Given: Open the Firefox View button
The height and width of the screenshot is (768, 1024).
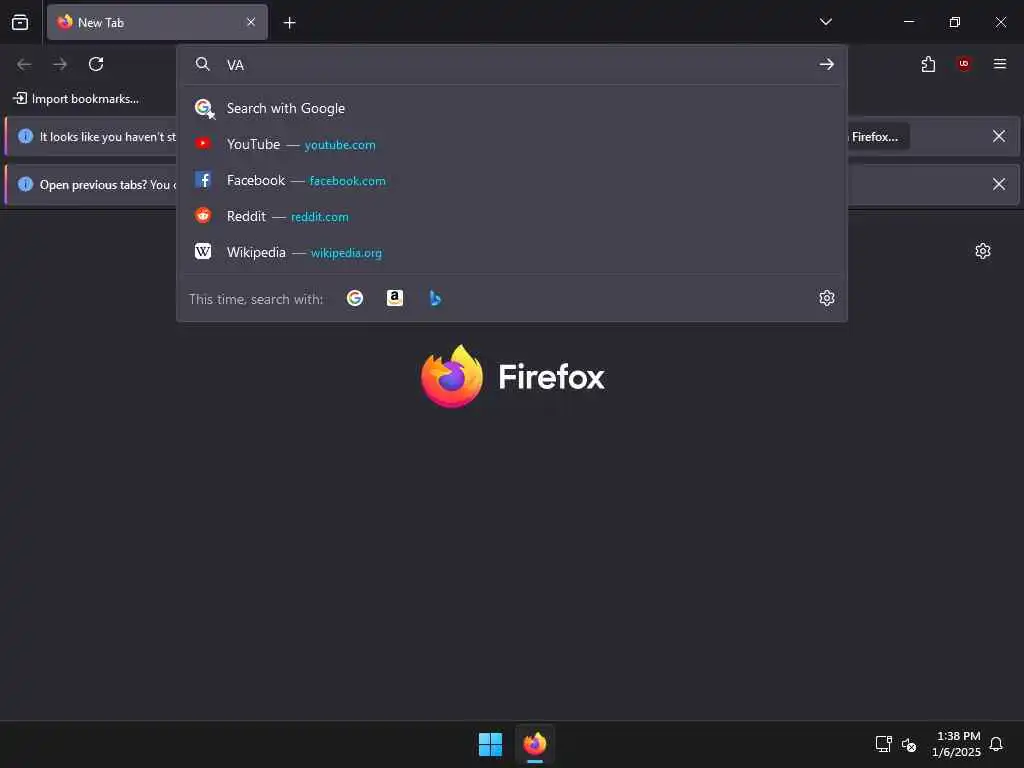Looking at the screenshot, I should coord(20,22).
